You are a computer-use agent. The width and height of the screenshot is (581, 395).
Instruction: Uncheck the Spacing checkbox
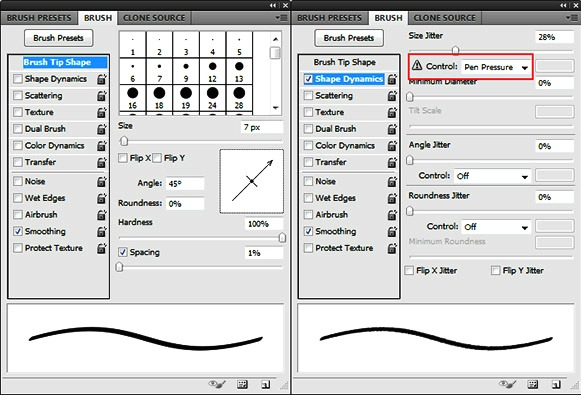coord(123,252)
